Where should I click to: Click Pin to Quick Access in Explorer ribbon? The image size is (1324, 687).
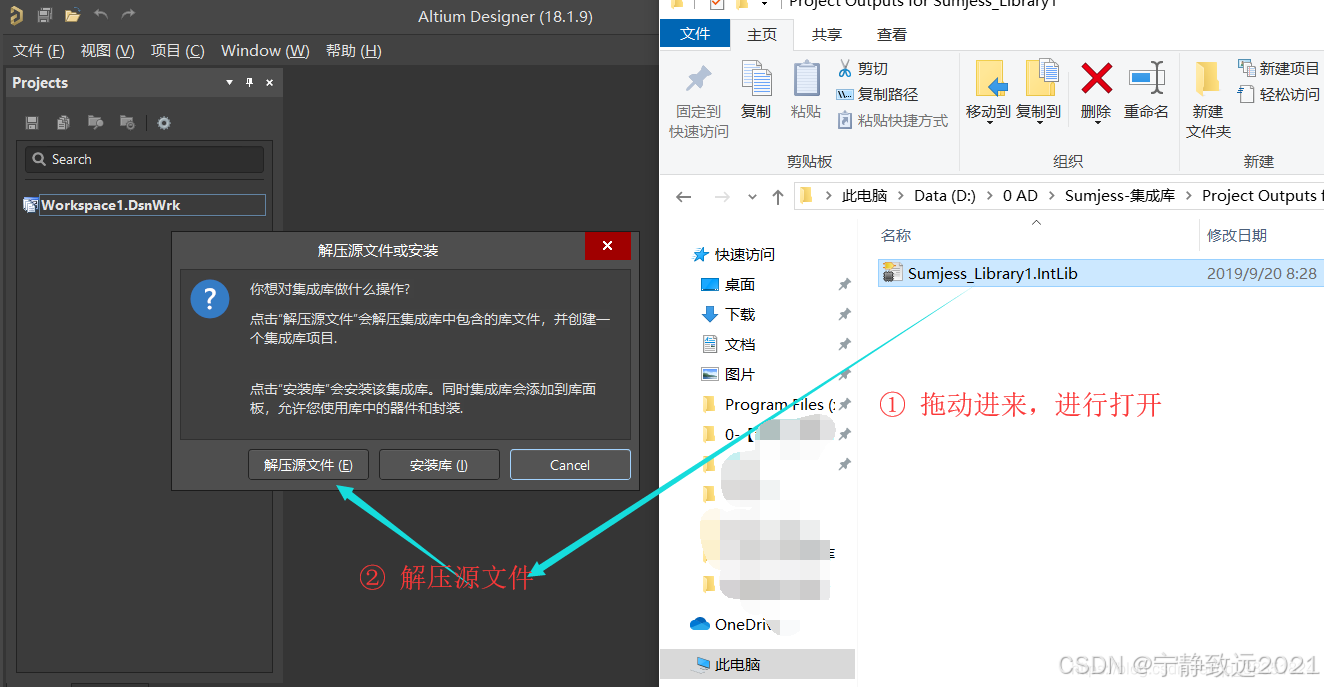pyautogui.click(x=698, y=101)
